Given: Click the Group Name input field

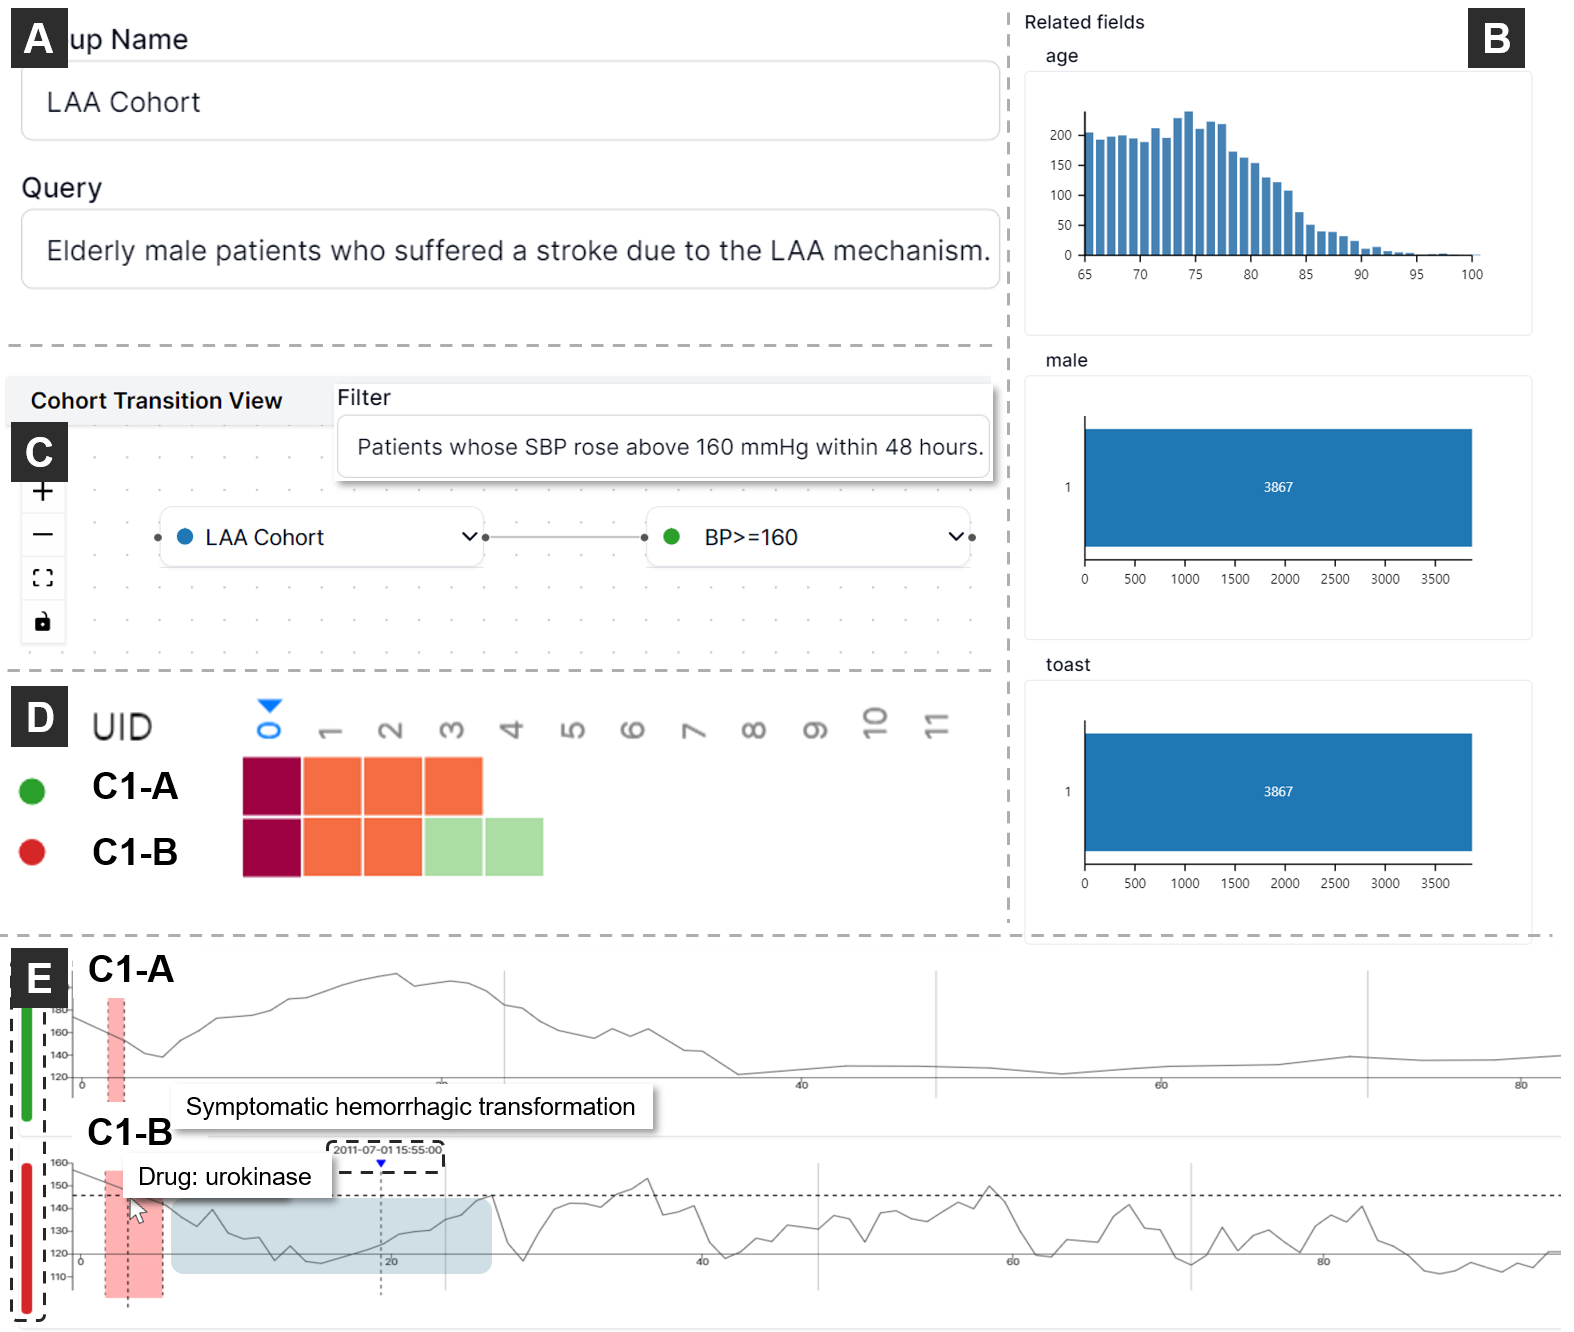Looking at the screenshot, I should (510, 102).
